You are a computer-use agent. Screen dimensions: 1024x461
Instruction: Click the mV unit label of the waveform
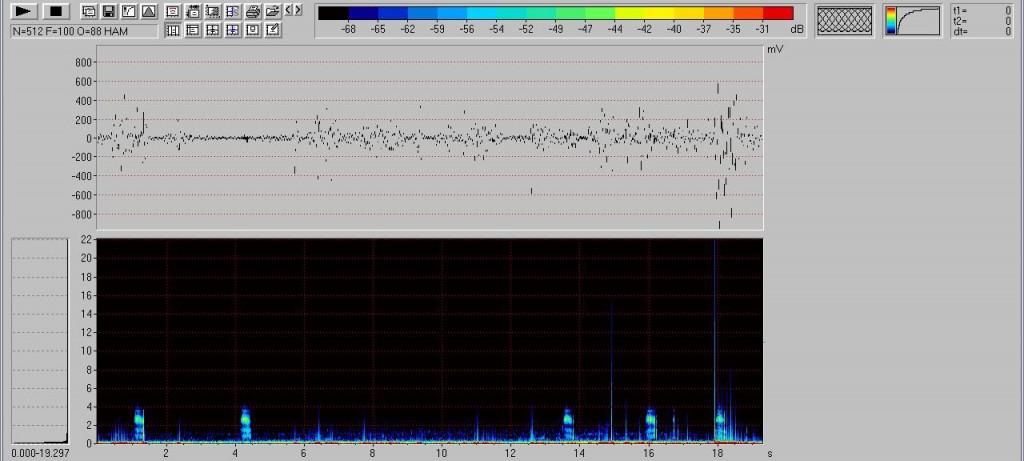pyautogui.click(x=775, y=49)
